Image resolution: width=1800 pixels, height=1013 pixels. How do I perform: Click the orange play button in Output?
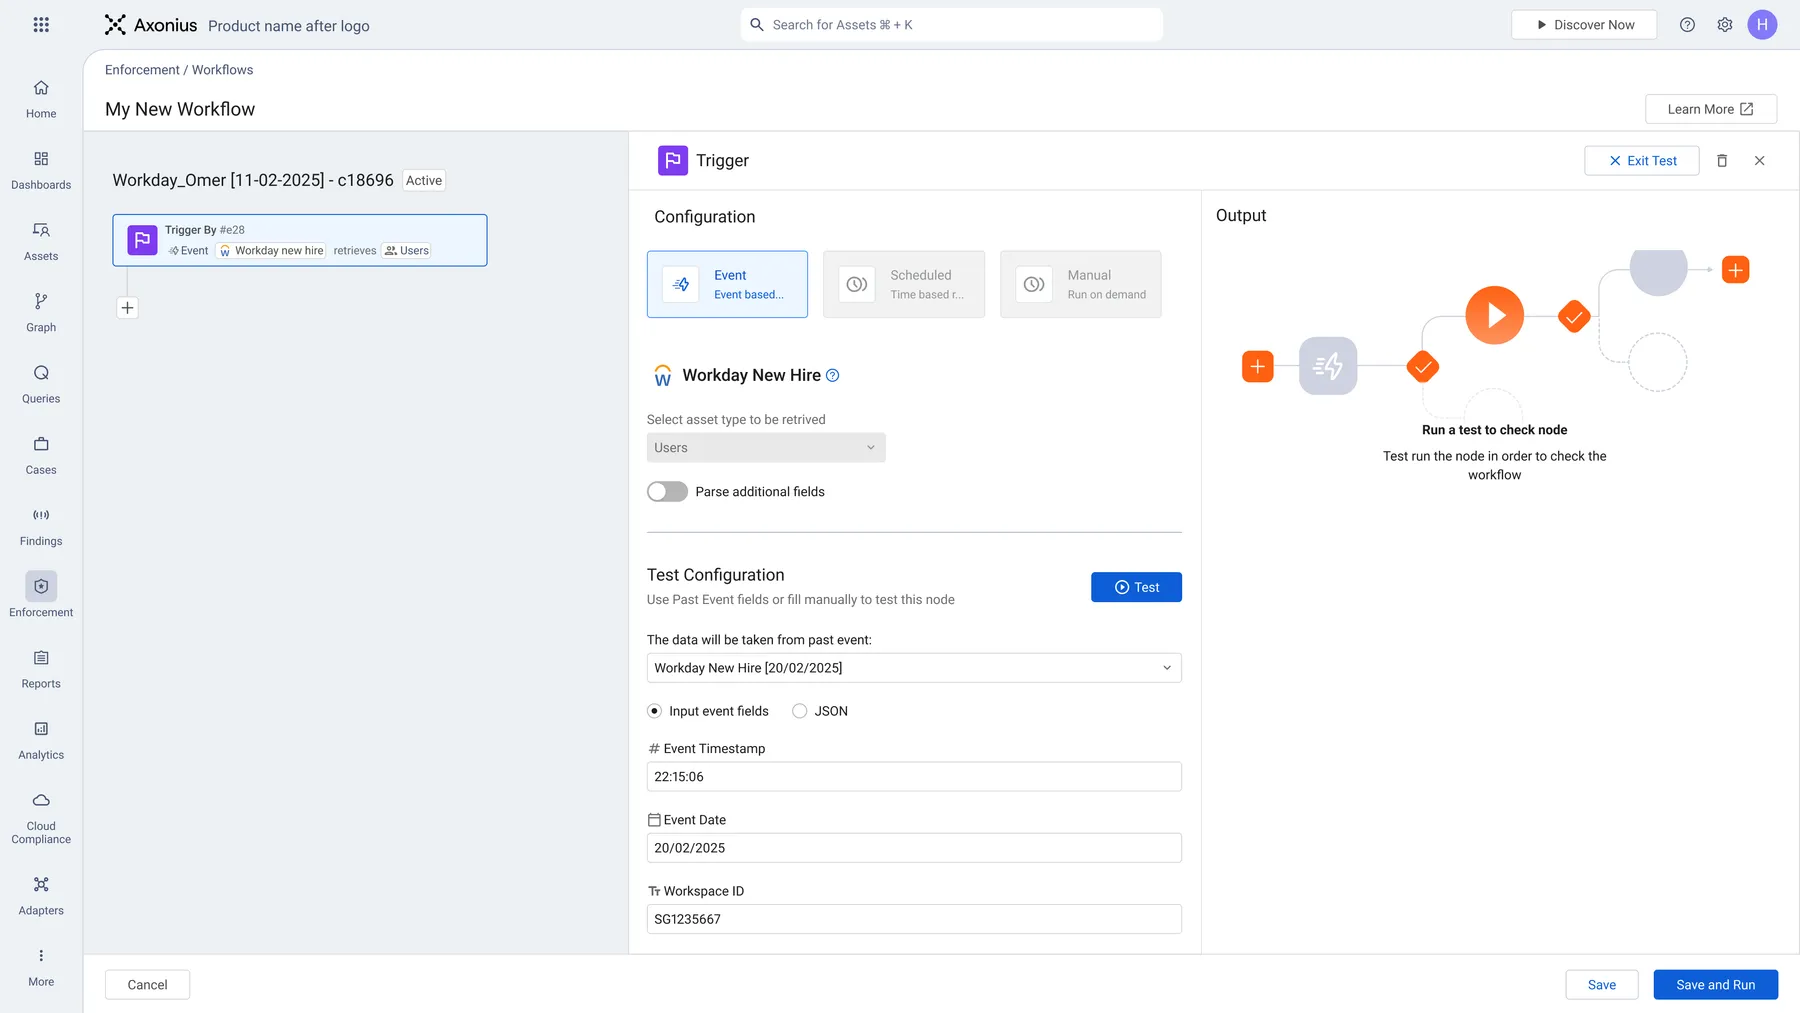tap(1494, 315)
